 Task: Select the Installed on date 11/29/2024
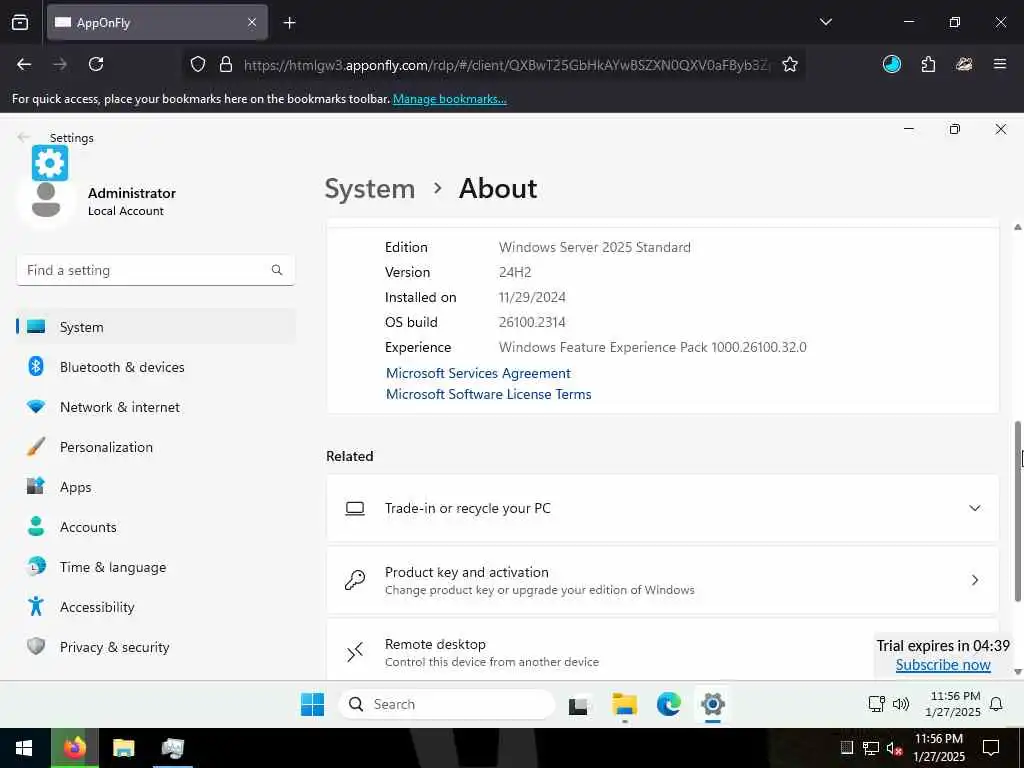(532, 297)
